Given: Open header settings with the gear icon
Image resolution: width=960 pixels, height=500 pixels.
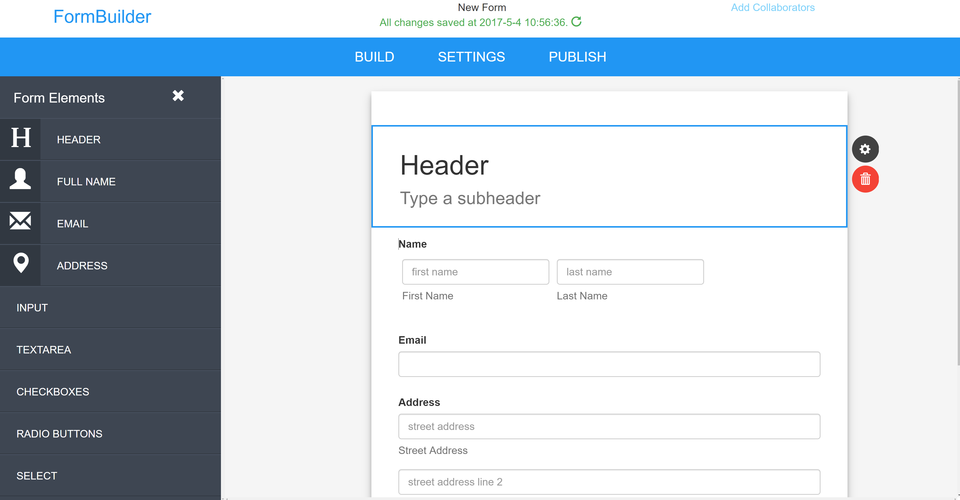Looking at the screenshot, I should [865, 149].
